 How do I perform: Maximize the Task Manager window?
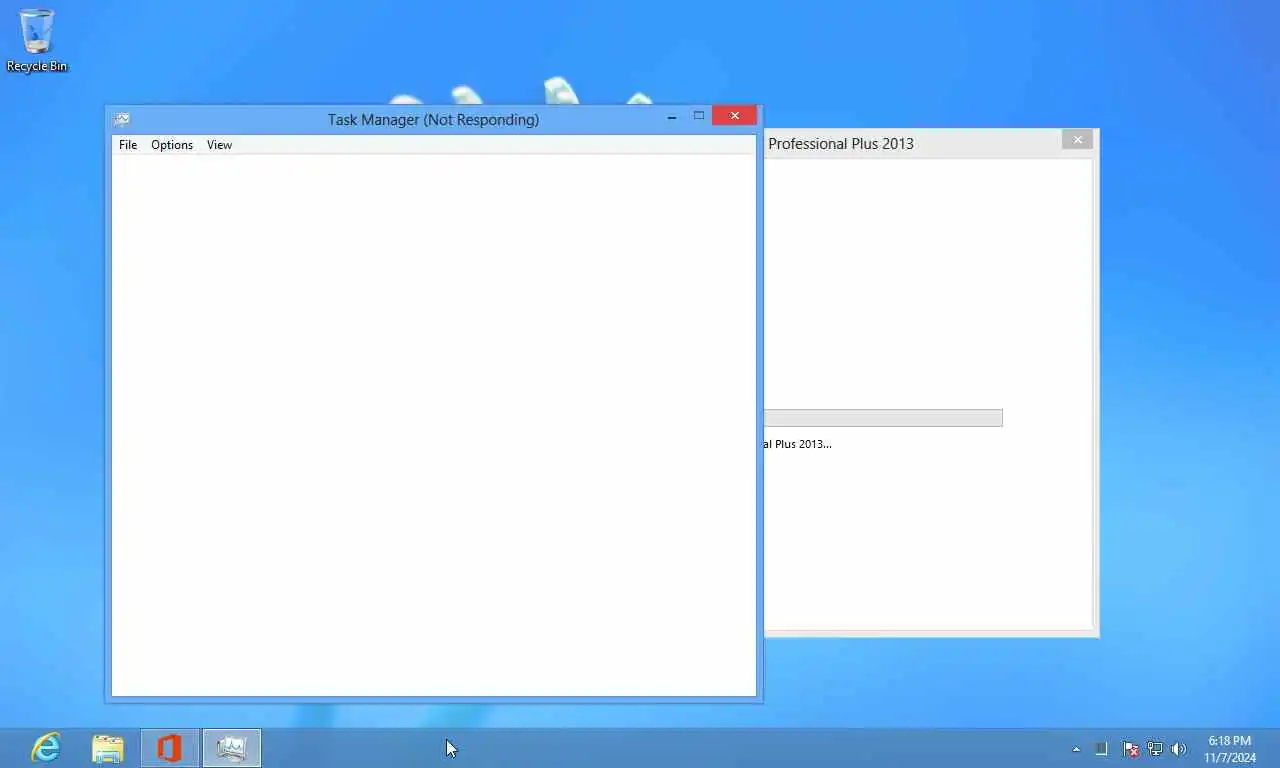699,116
